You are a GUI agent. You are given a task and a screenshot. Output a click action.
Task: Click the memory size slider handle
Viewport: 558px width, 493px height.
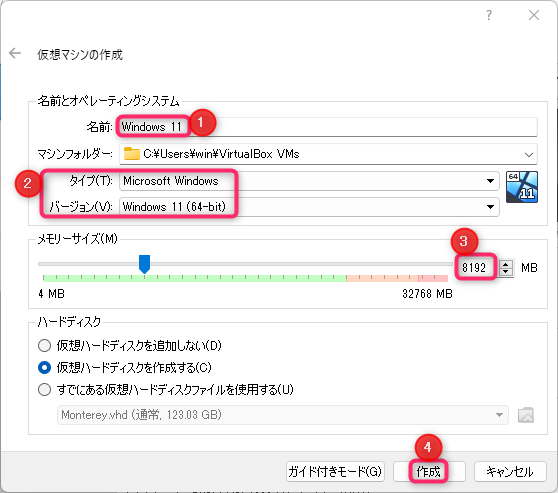[x=144, y=264]
